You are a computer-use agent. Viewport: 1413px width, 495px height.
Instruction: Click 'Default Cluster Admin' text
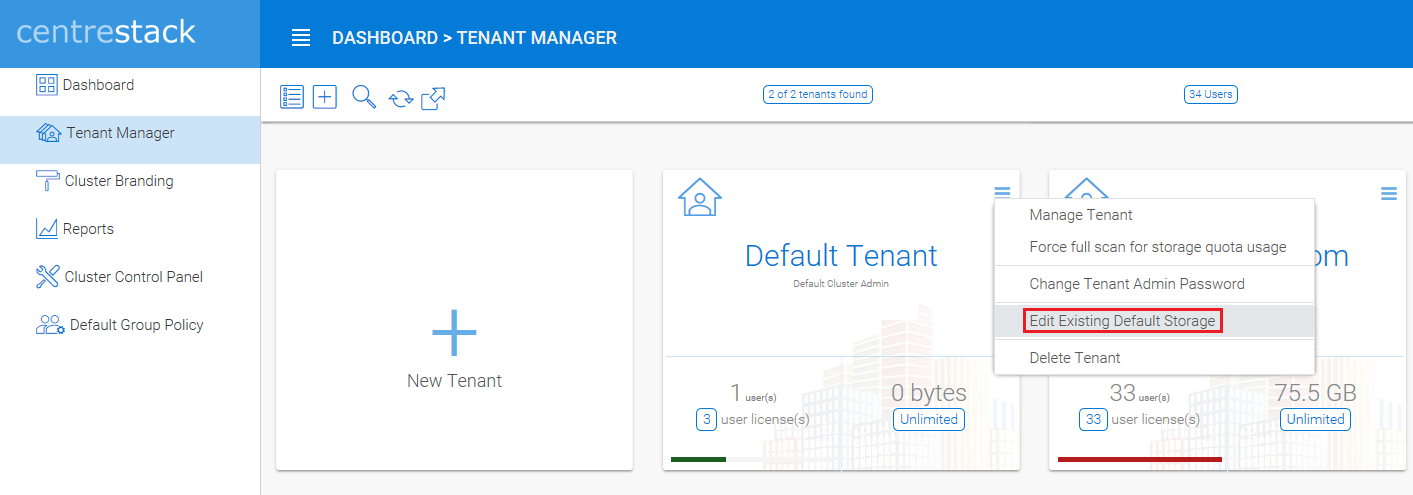tap(841, 284)
